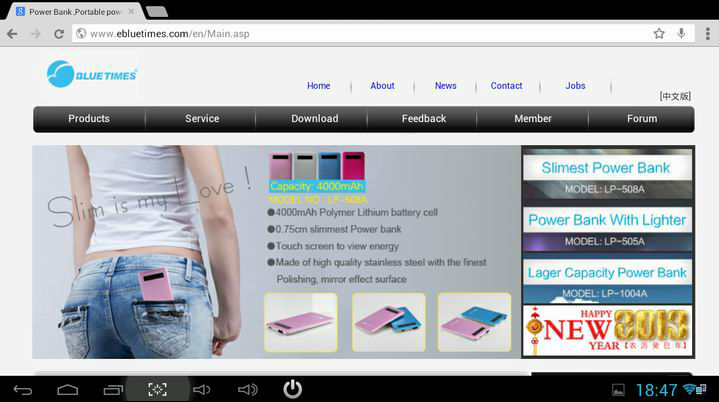Click the 18:47 clock in status bar

[656, 390]
